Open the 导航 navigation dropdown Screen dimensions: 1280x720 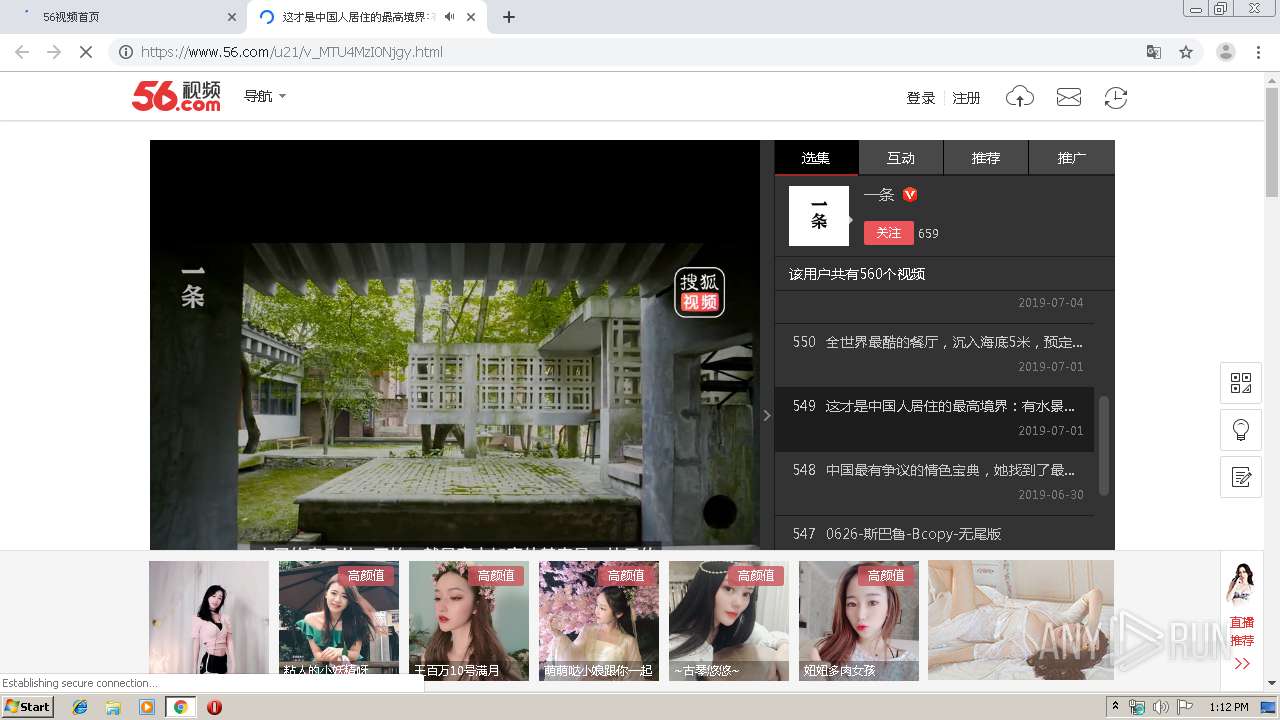pyautogui.click(x=265, y=96)
